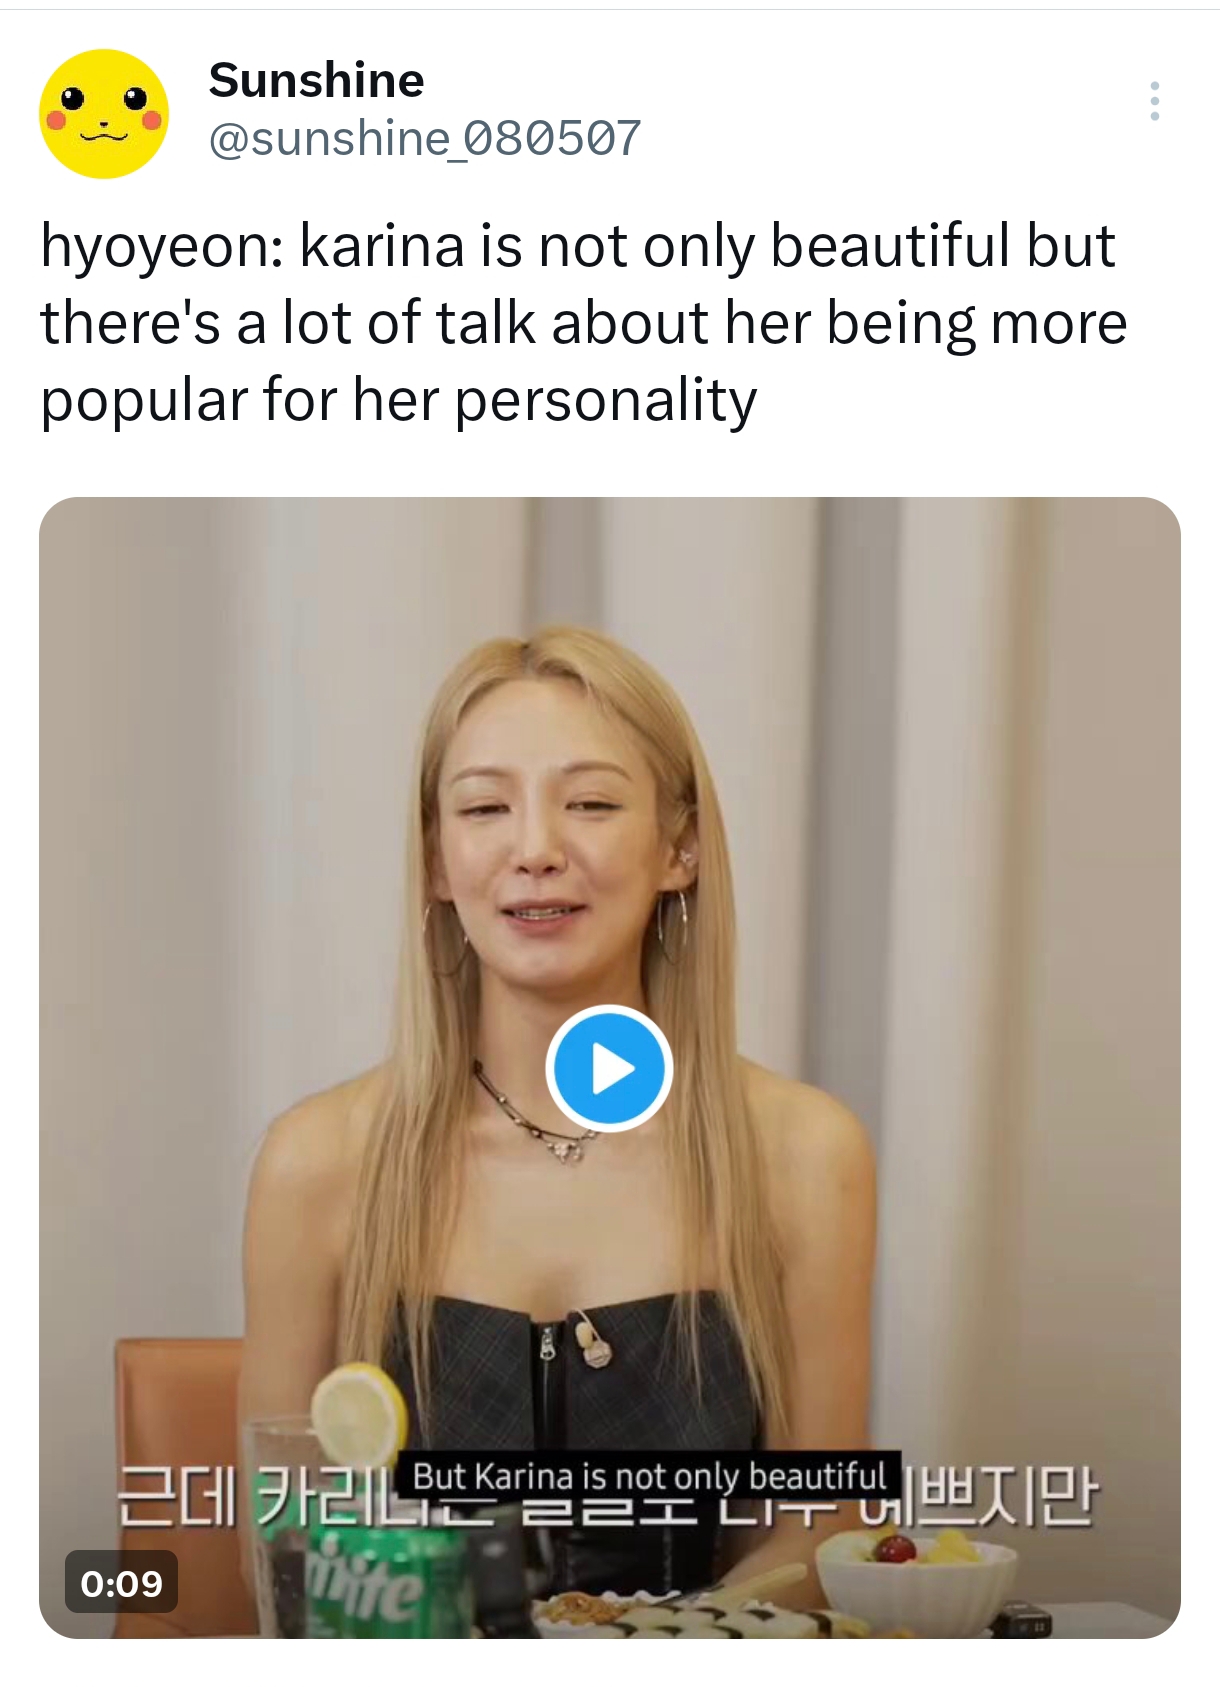This screenshot has height=1687, width=1220.
Task: Click the English subtitle 'But Karina is not only beautiful'
Action: [x=649, y=1476]
